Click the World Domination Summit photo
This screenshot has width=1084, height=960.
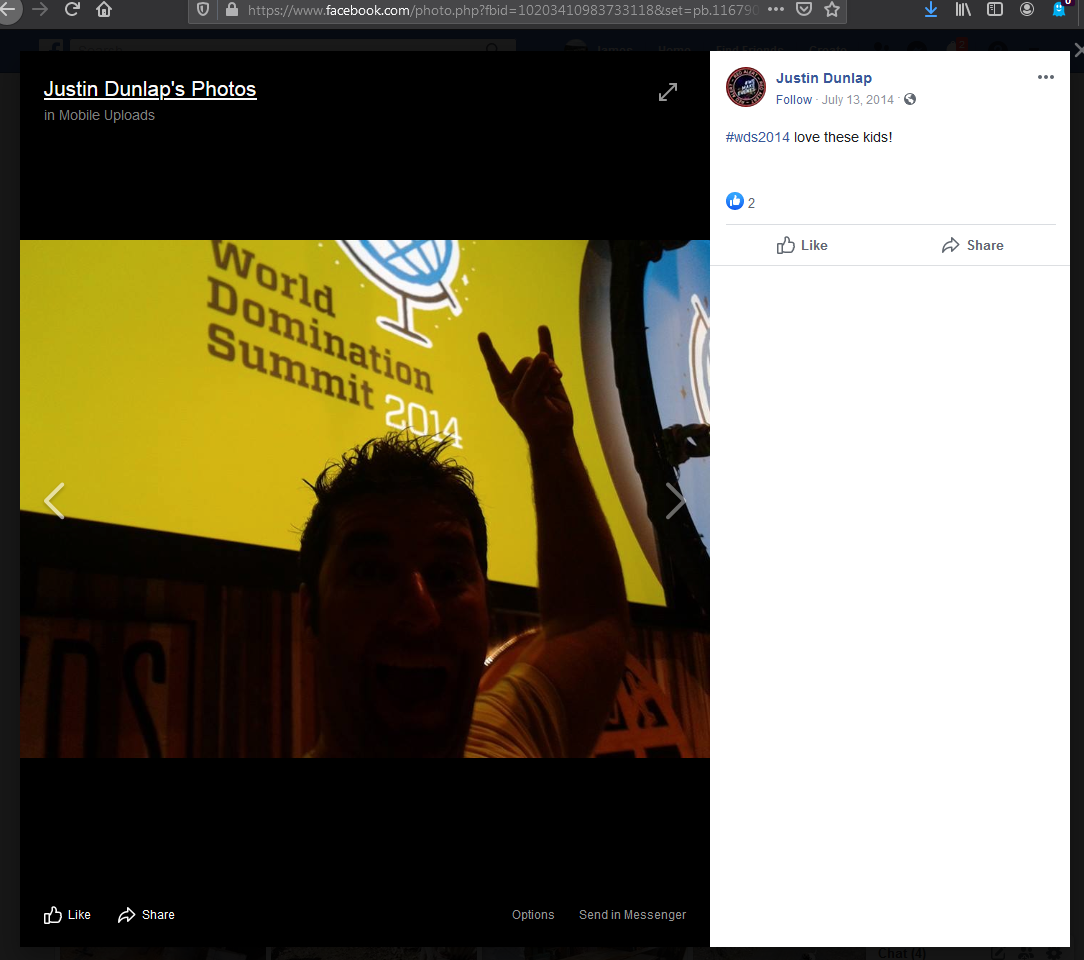364,499
